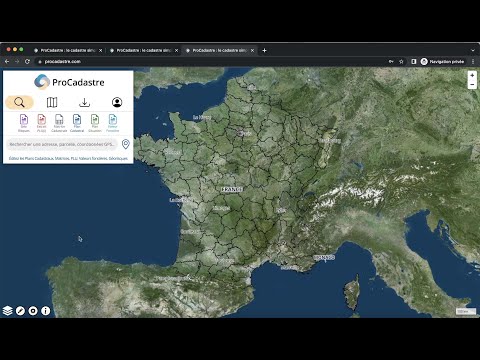Screen dimensions: 480x360
Task: Activate the pencil drawing tool
Action: coord(20,311)
